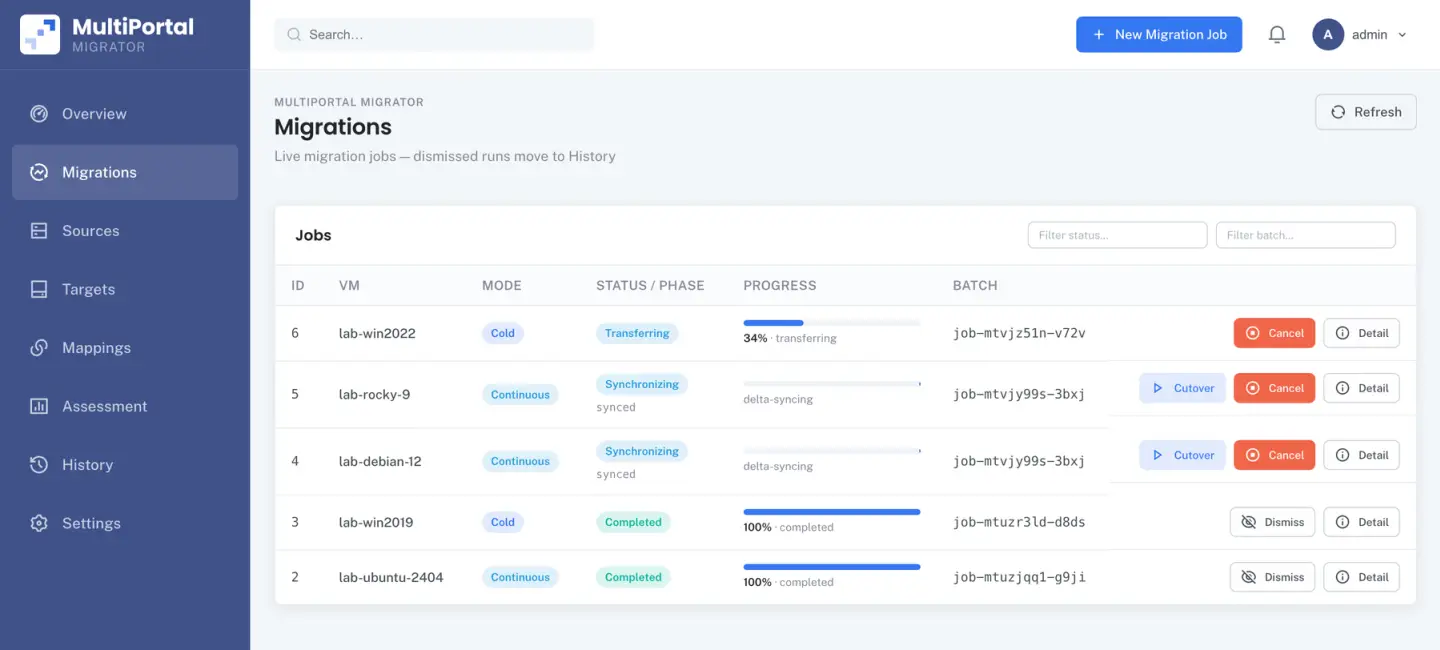Screen dimensions: 1440x650
Task: Click the MultiPortal Migrator logo icon
Action: click(40, 34)
